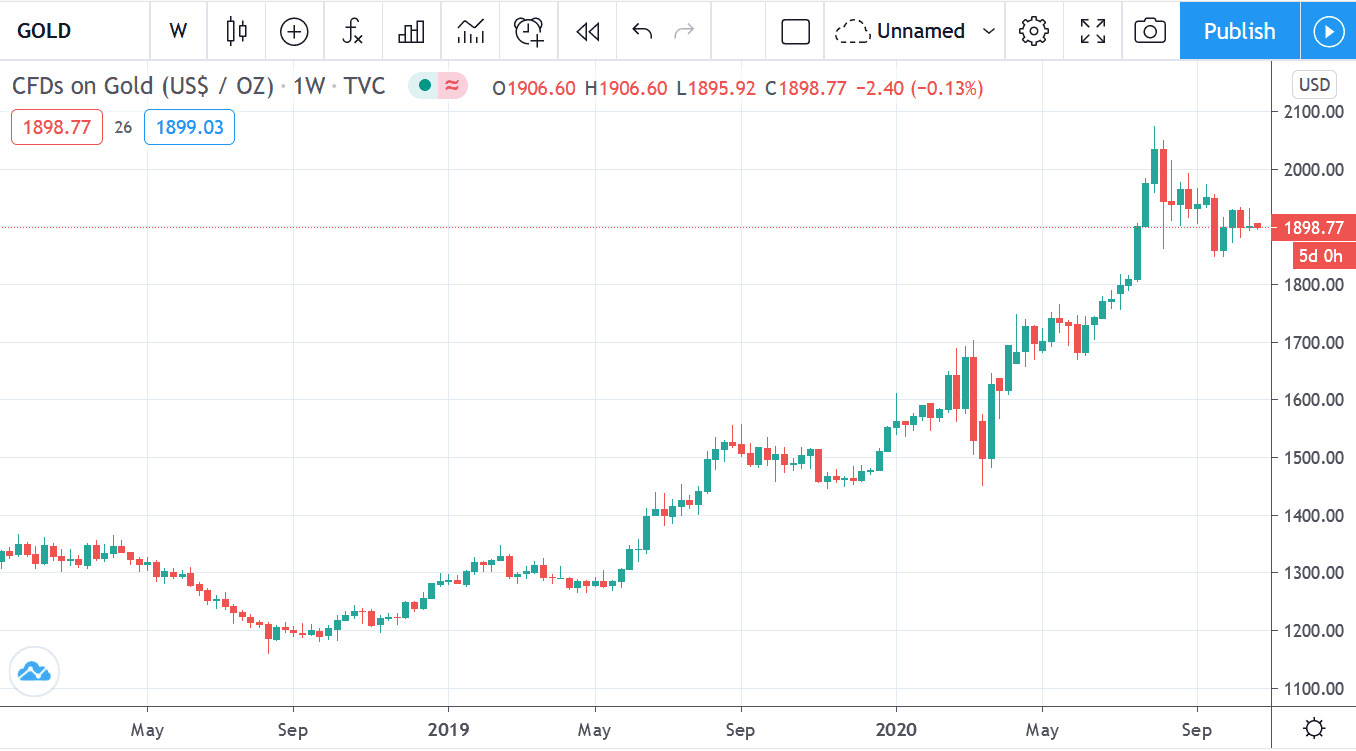
Task: Toggle the market status indicator pill
Action: click(x=438, y=87)
